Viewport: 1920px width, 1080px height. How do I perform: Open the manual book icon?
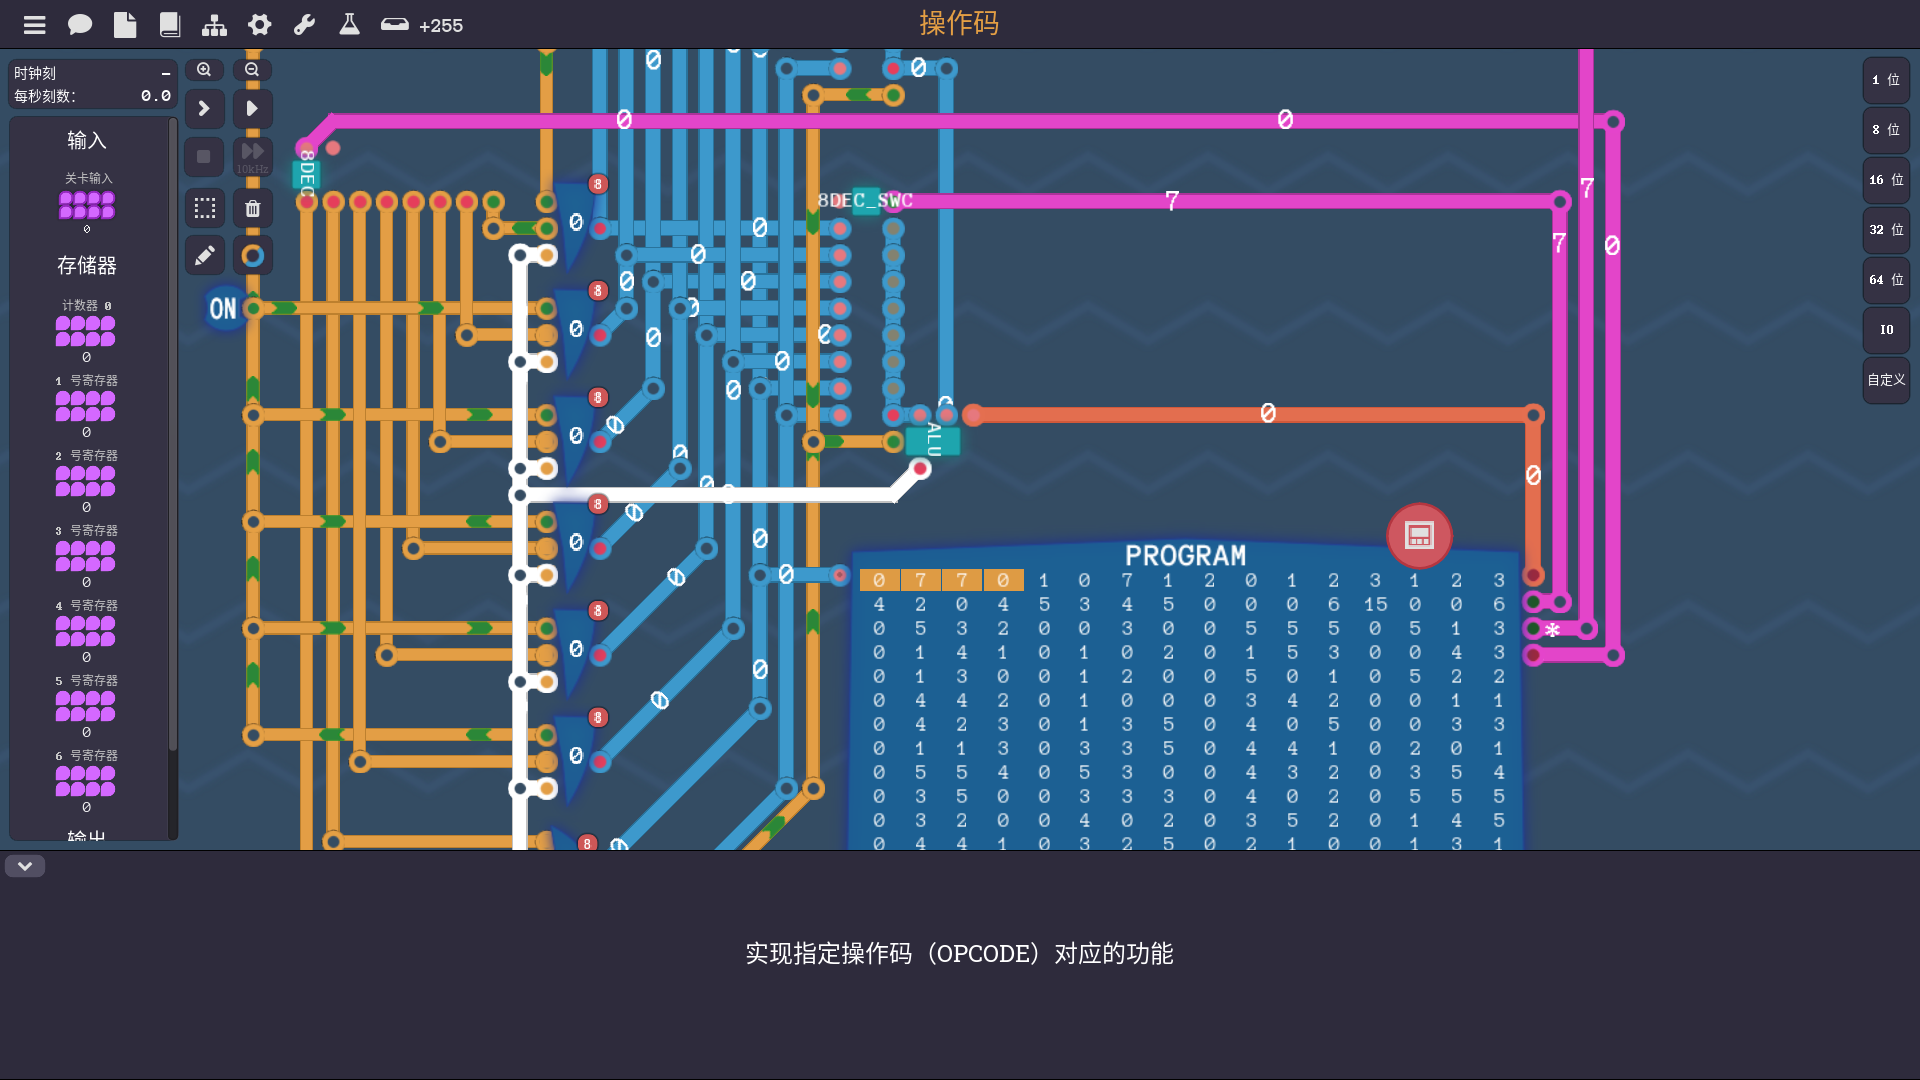pos(170,25)
